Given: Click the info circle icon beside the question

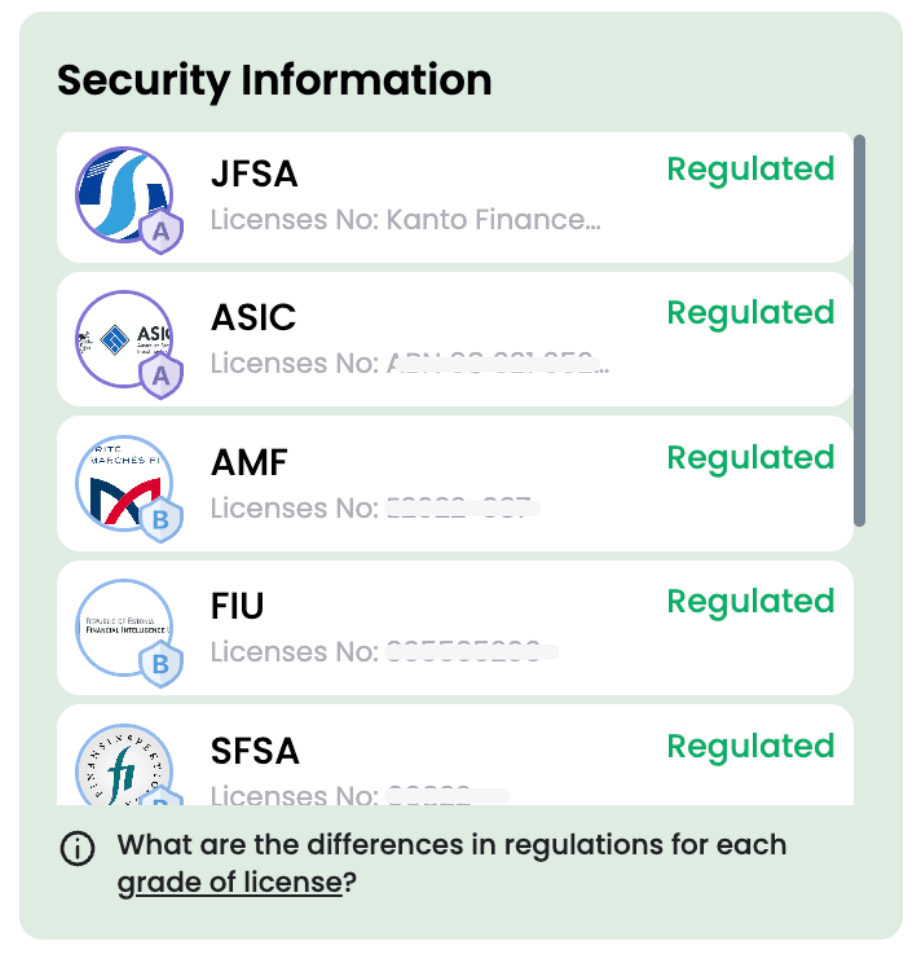Looking at the screenshot, I should click(x=78, y=849).
